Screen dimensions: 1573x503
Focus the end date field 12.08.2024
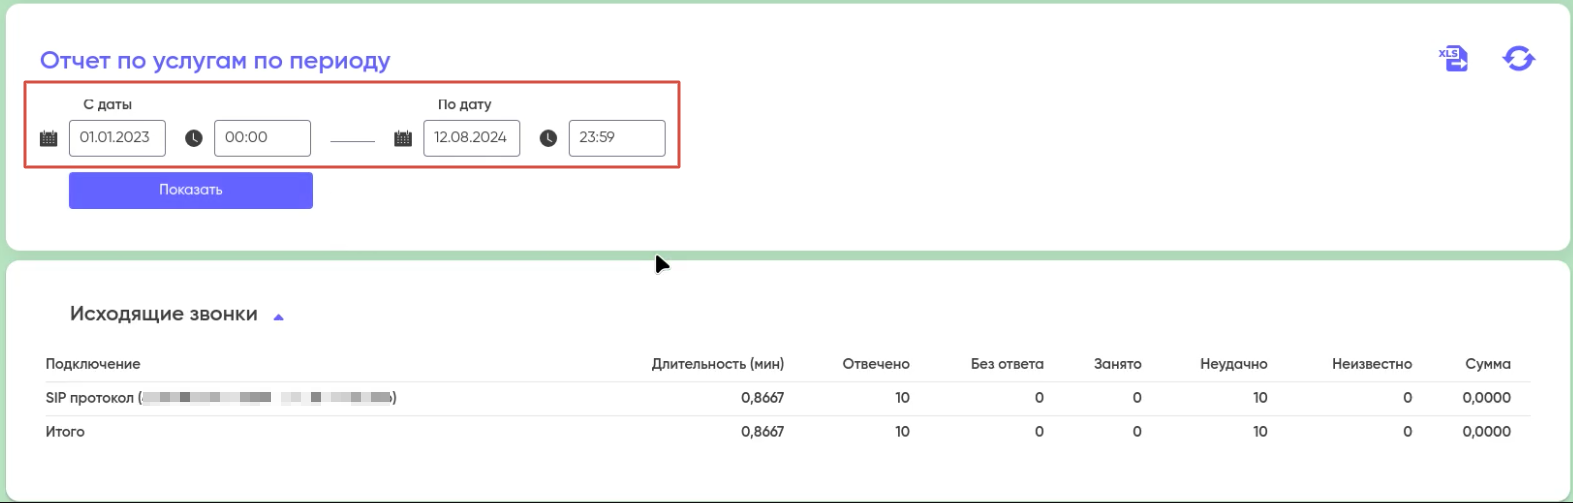[471, 138]
